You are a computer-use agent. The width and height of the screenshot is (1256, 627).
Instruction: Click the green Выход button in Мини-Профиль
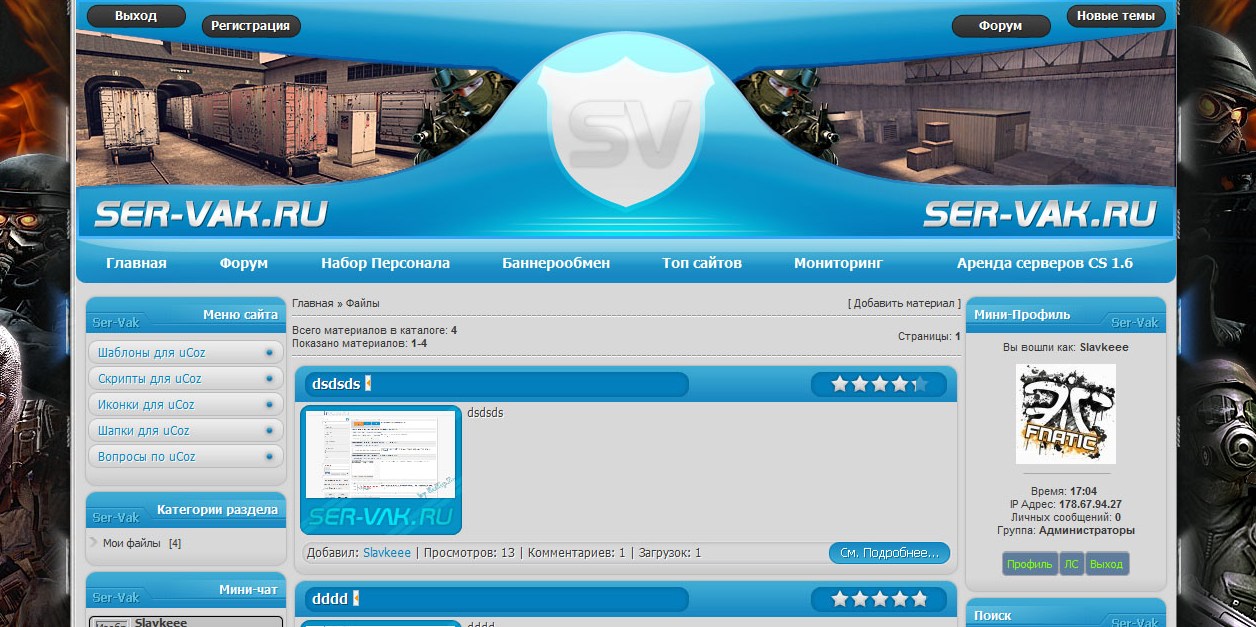pyautogui.click(x=1106, y=564)
